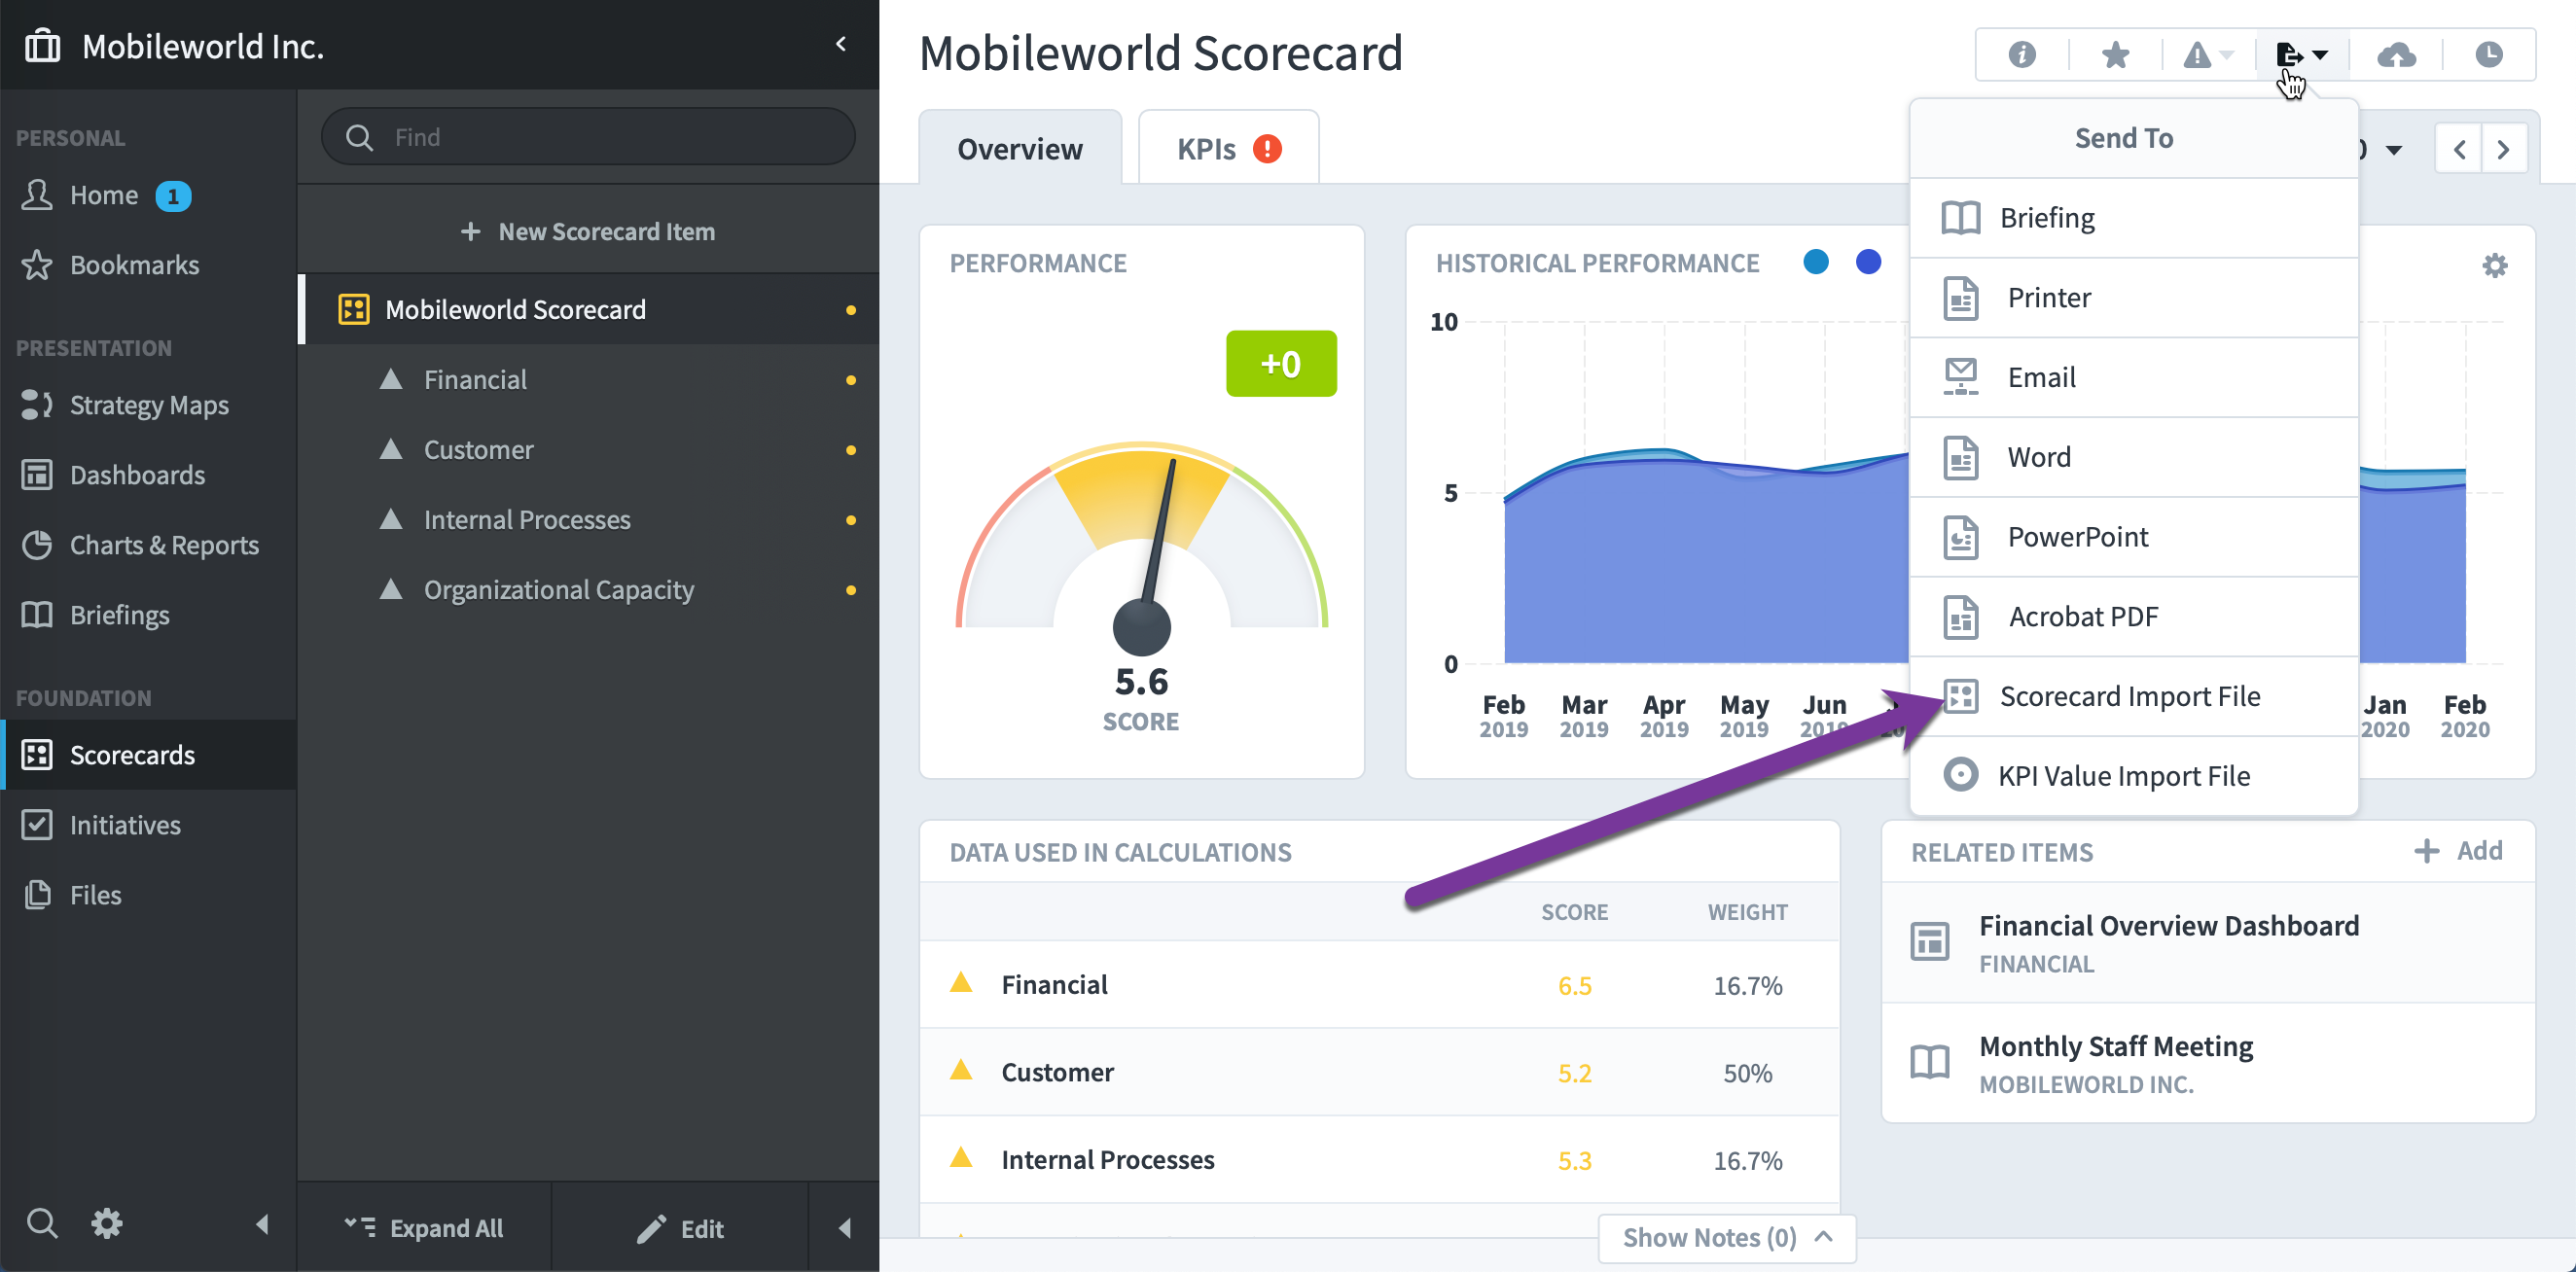Export to Word
This screenshot has height=1272, width=2576.
(x=2134, y=457)
